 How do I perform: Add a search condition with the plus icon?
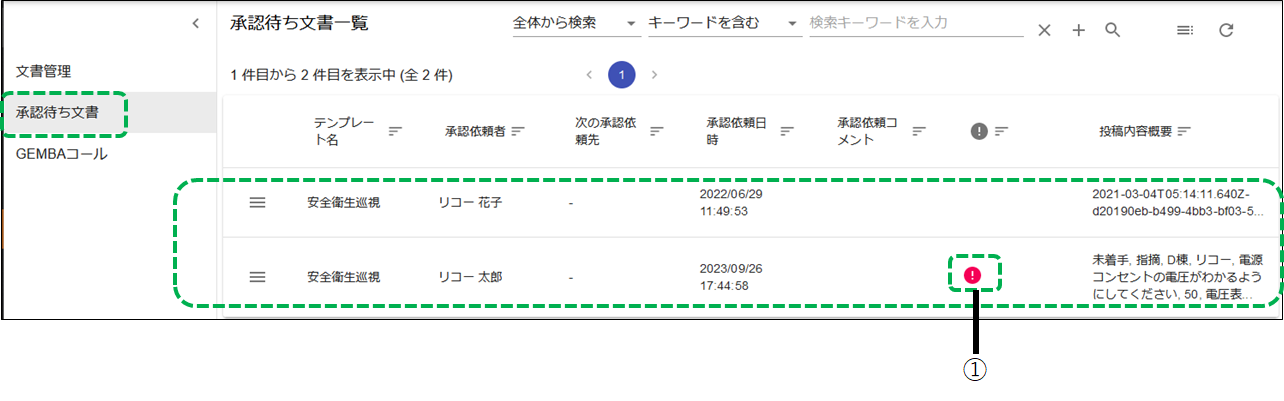(x=1078, y=30)
